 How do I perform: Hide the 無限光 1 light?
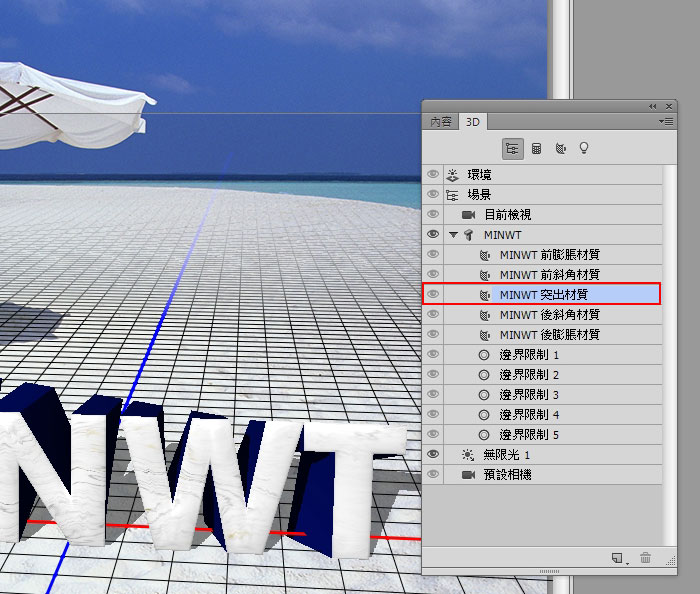433,455
